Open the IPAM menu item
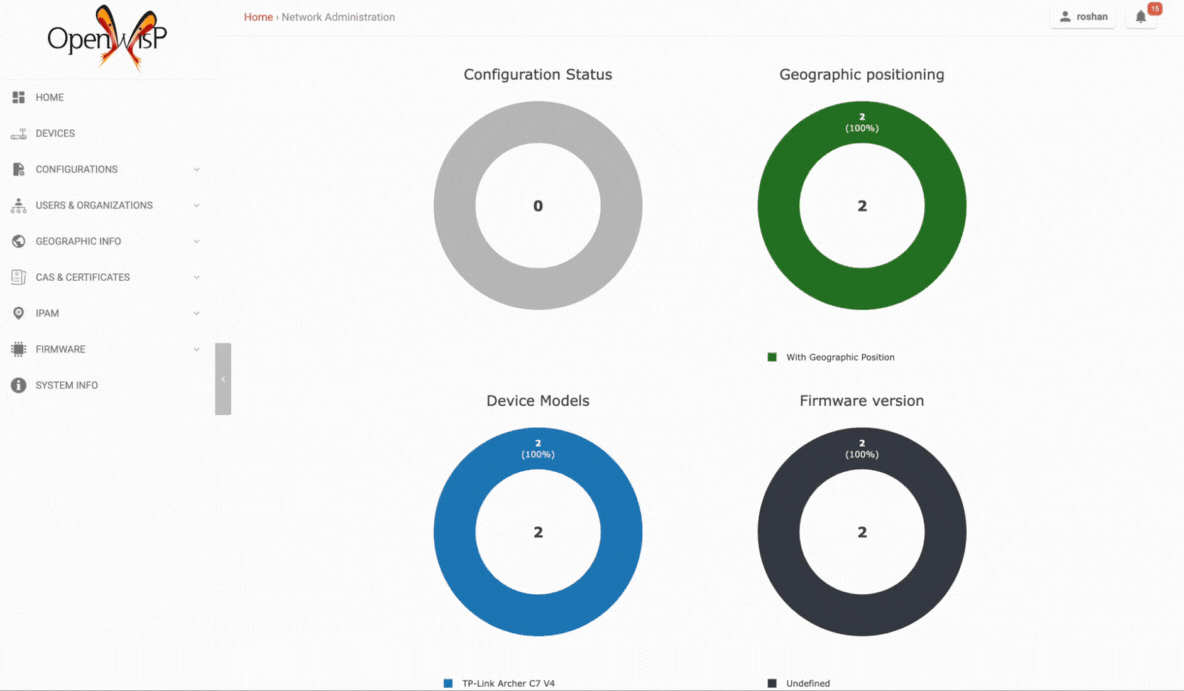Viewport: 1184px width, 691px height. coord(47,313)
